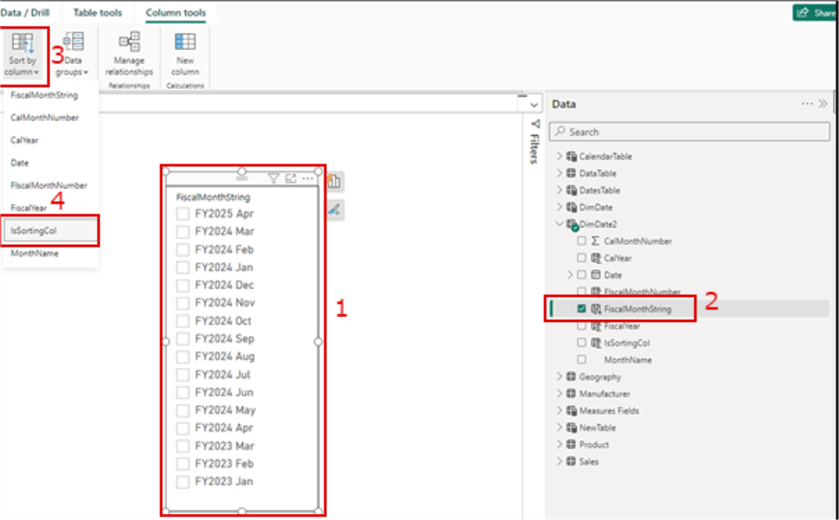Choose CalYear in sort menu

(x=25, y=140)
